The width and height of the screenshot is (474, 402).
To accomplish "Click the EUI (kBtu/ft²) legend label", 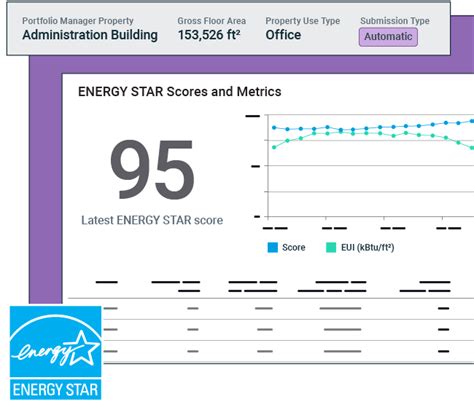I will [x=368, y=247].
